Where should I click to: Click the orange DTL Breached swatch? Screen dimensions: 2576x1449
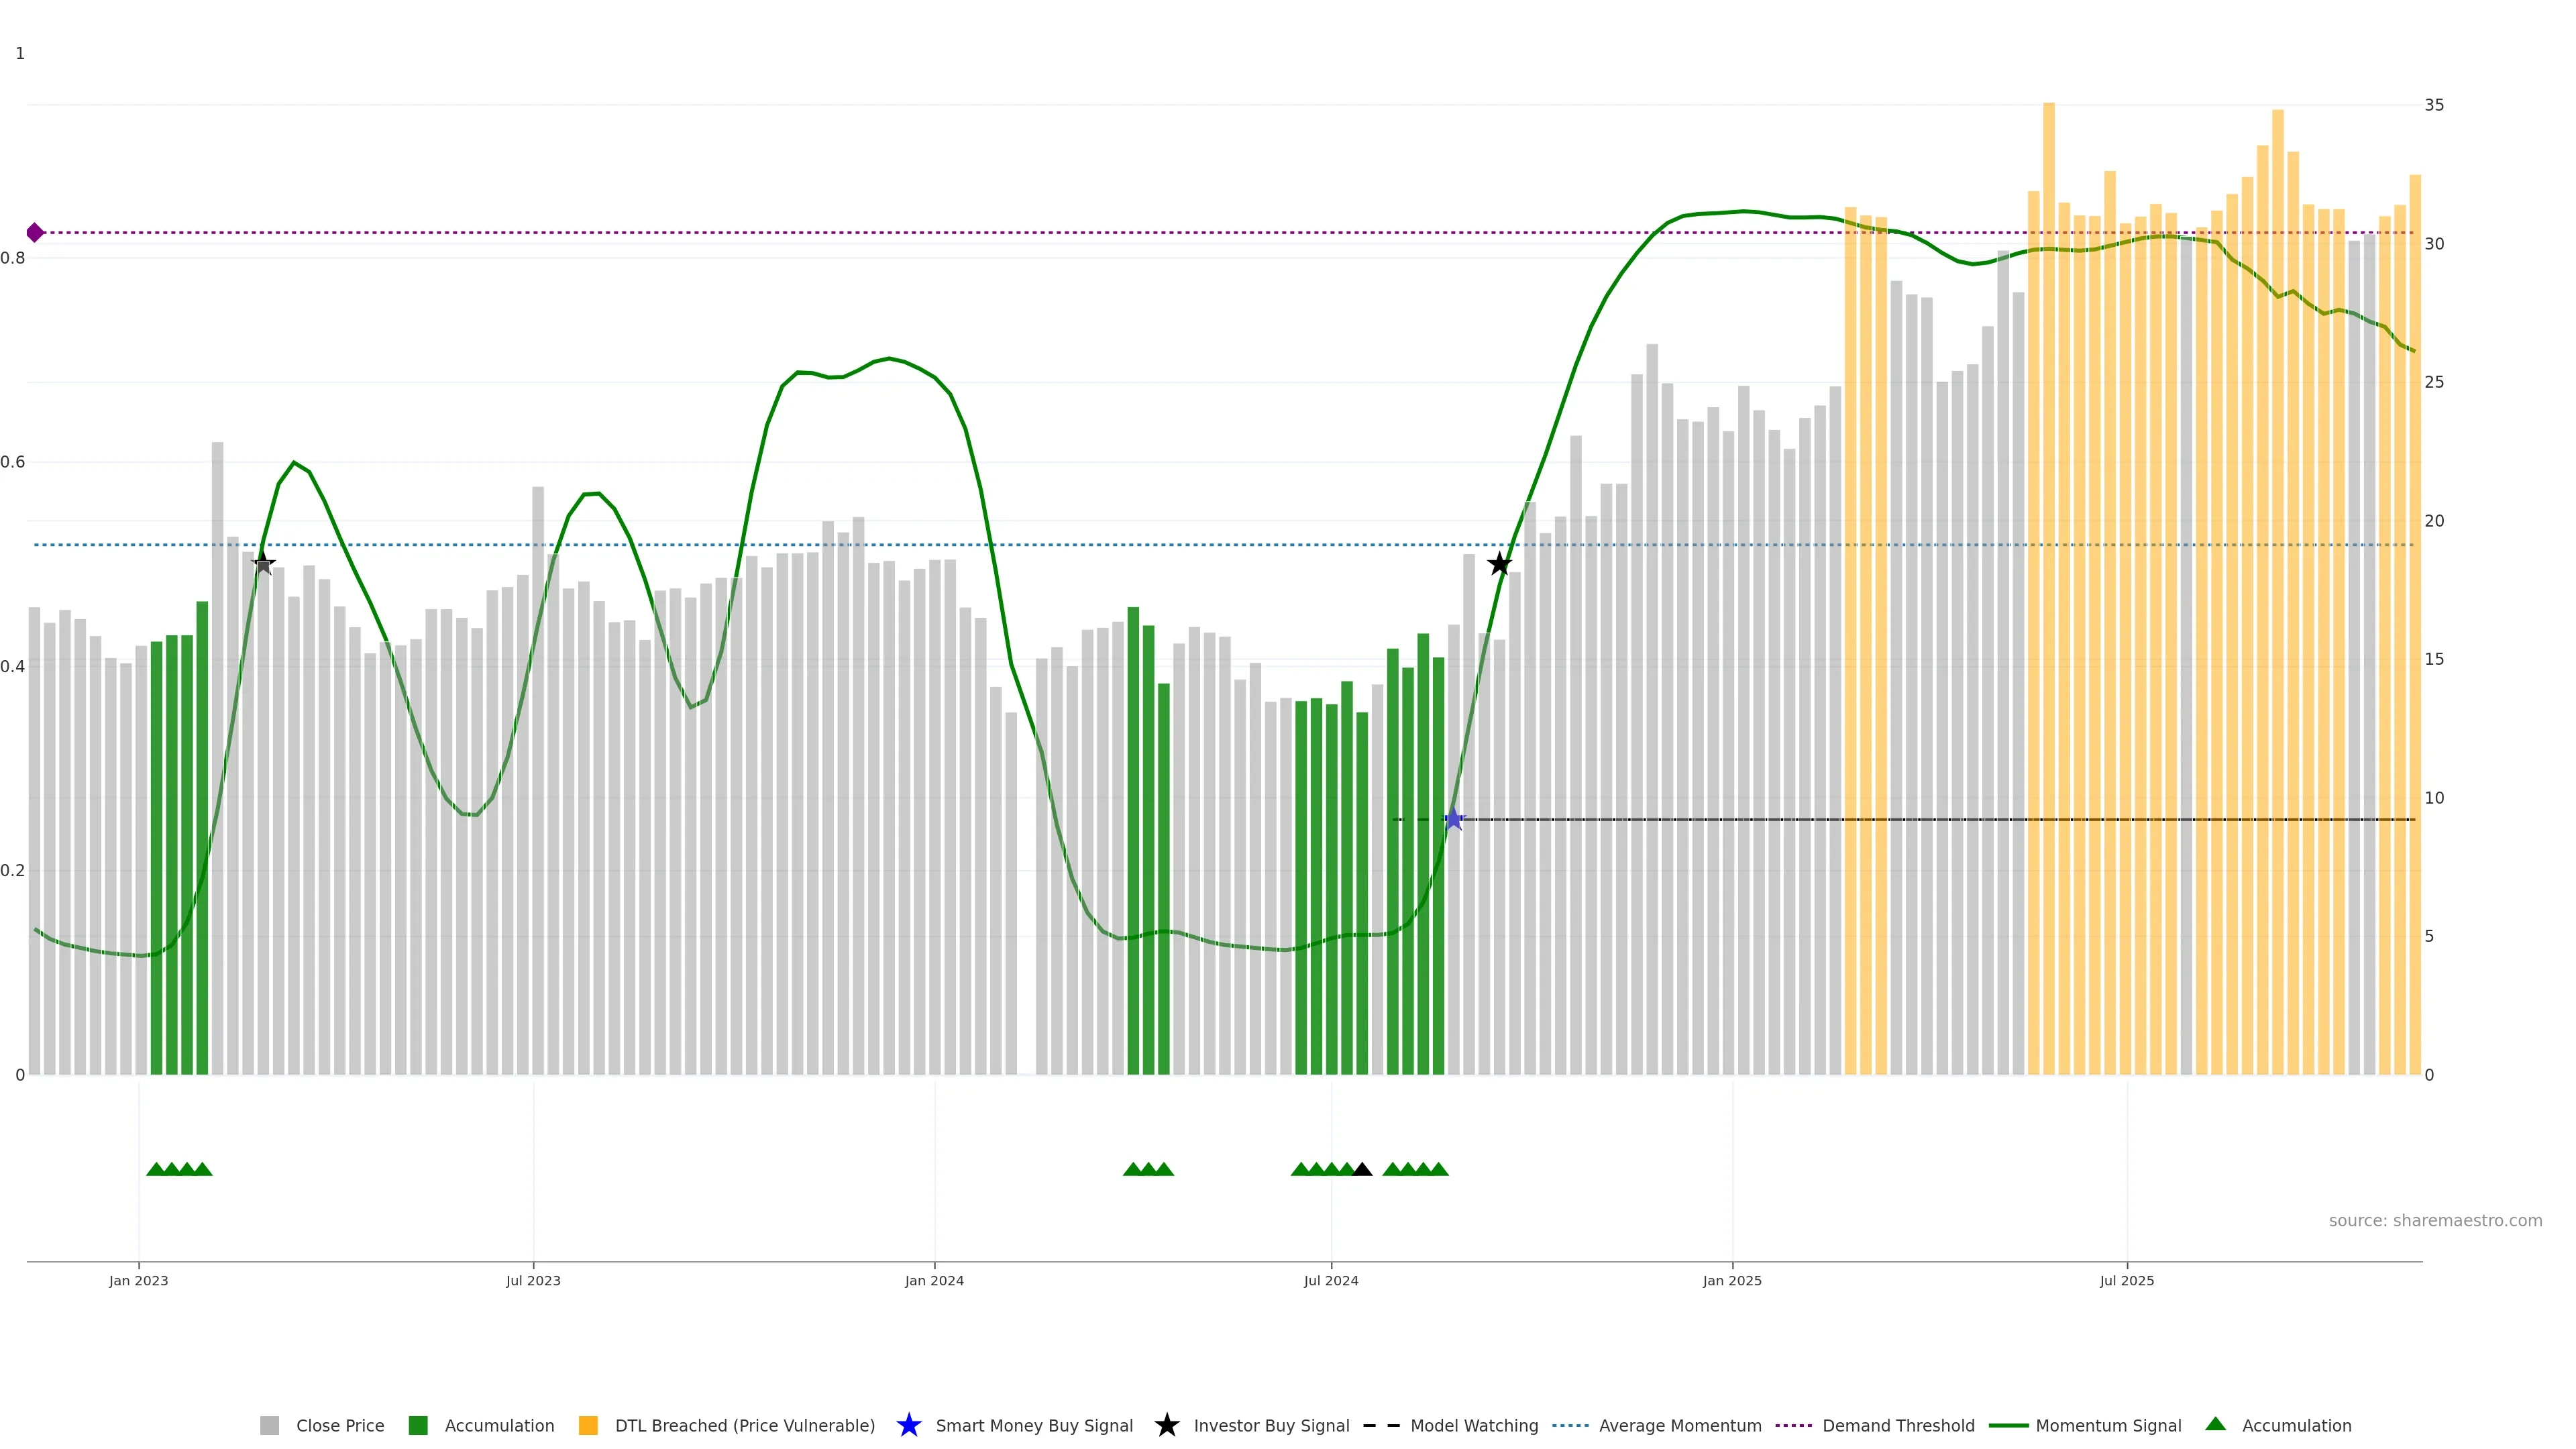(x=588, y=1426)
